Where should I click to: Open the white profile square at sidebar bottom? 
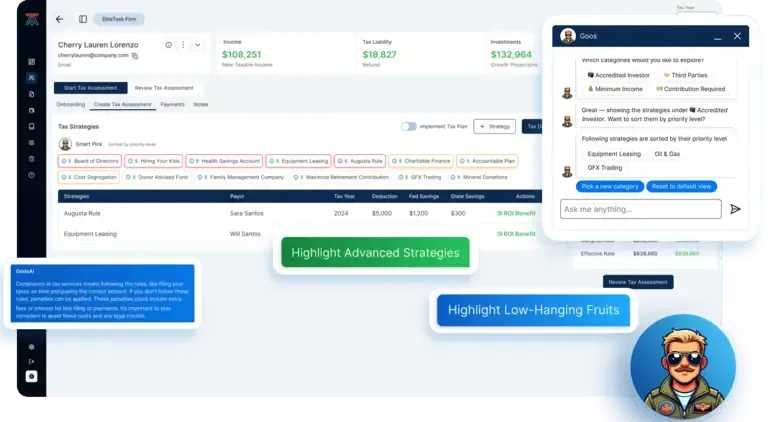(31, 376)
